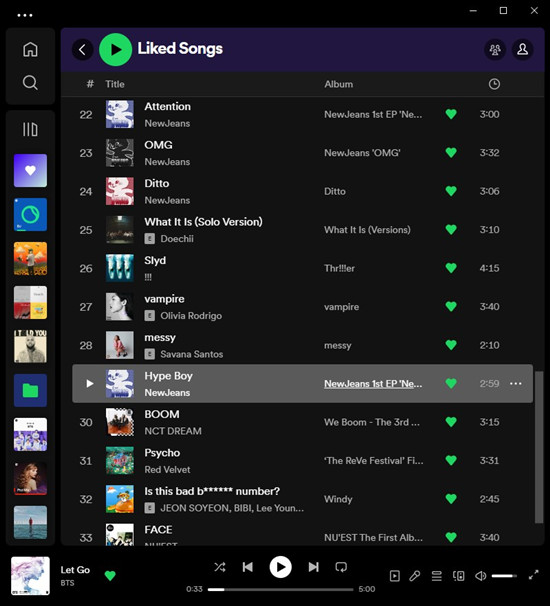Viewport: 550px width, 606px height.
Task: Sort by the Title column header
Action: [115, 84]
